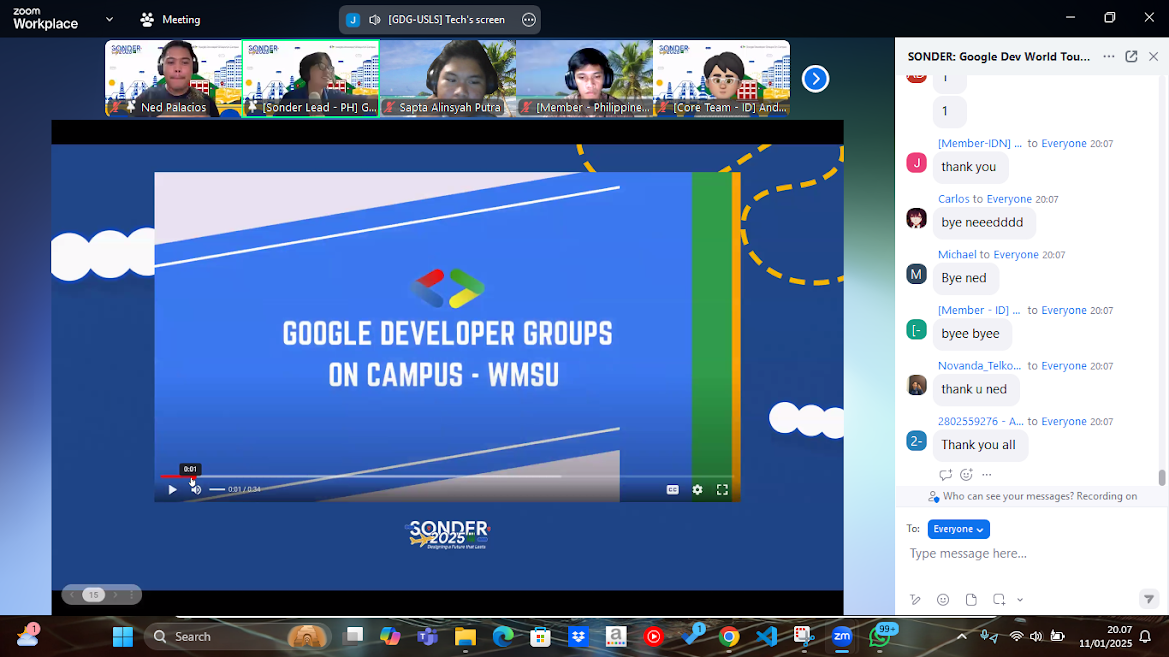Go to previous slide arrow in slide navigator
The height and width of the screenshot is (657, 1169).
coord(72,595)
